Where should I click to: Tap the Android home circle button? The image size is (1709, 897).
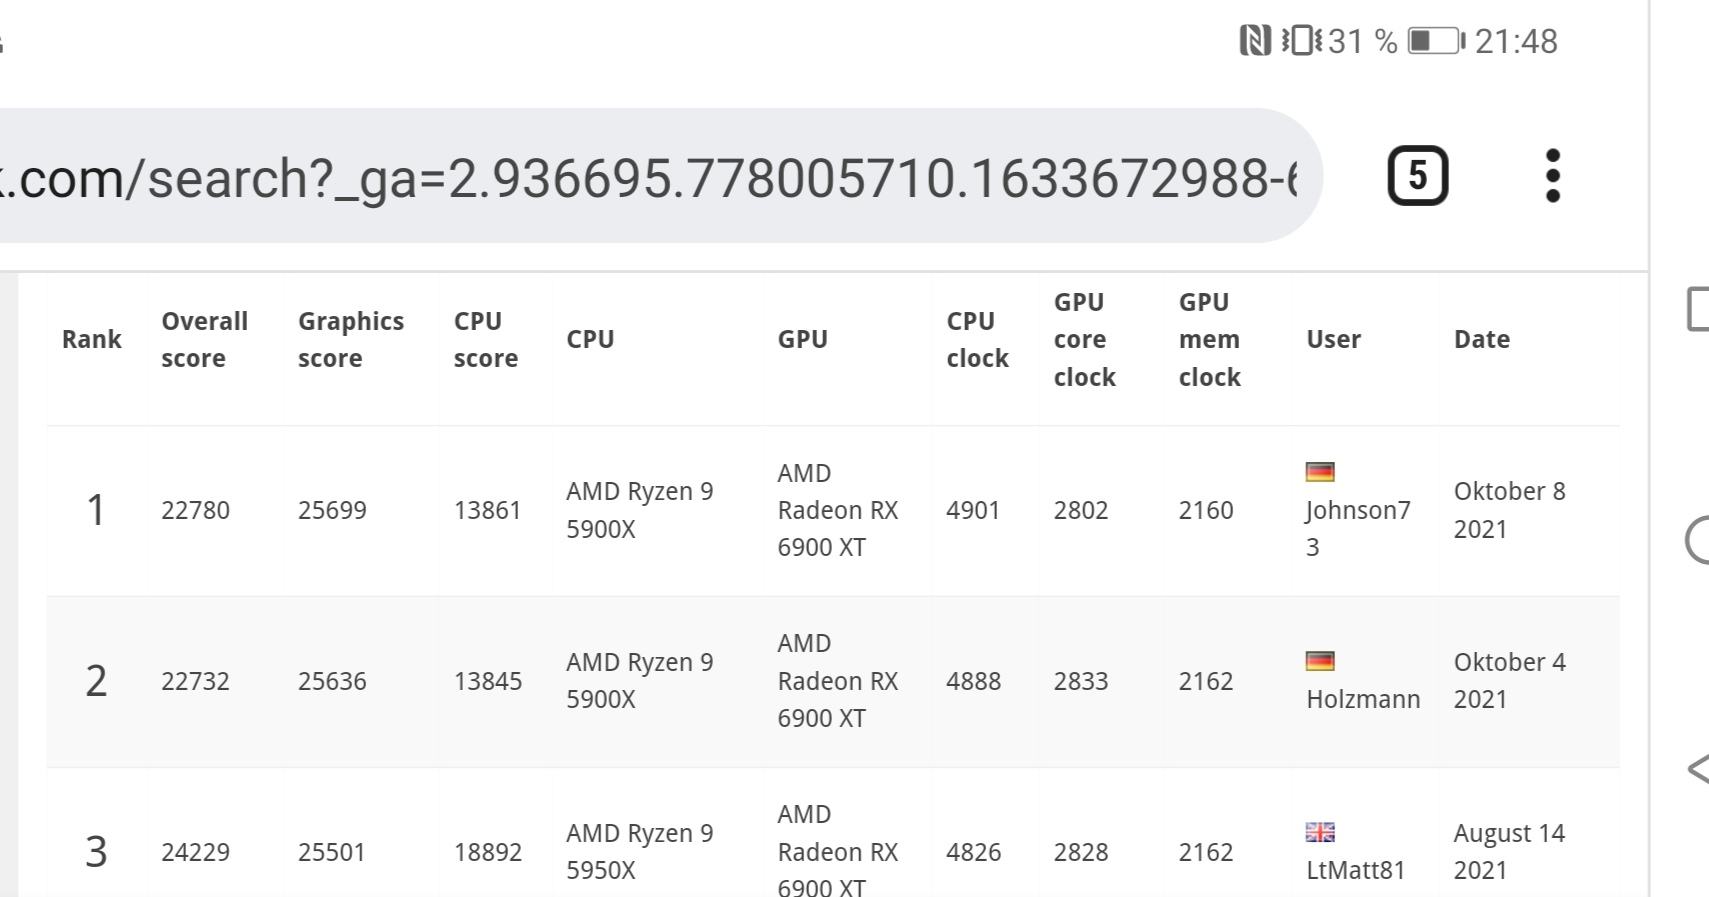[x=1698, y=540]
